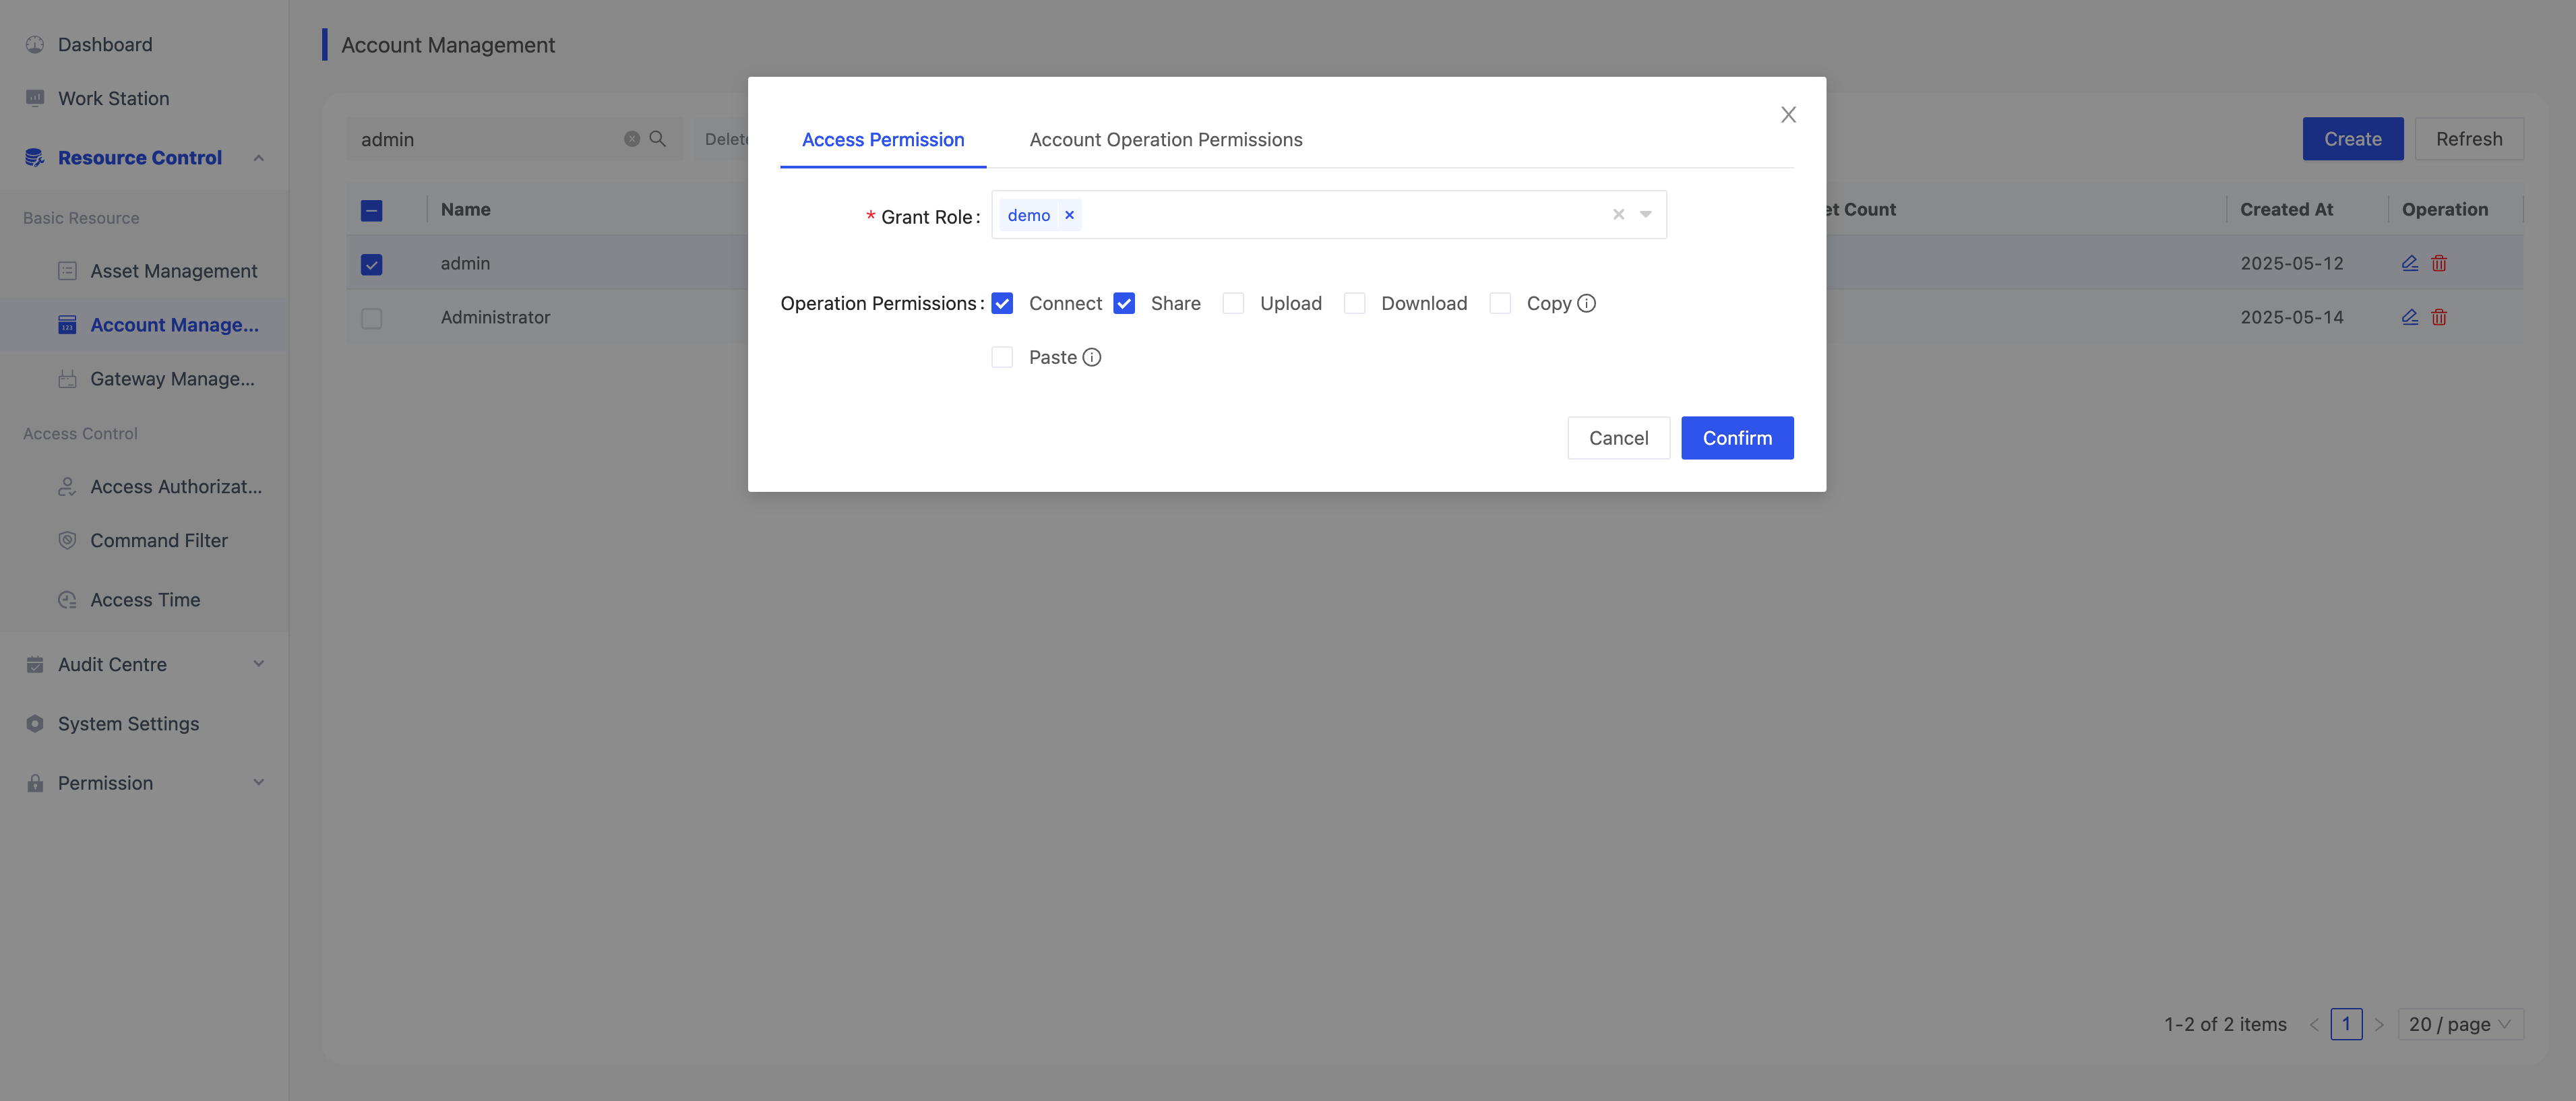This screenshot has height=1101, width=2576.
Task: Check the Administrator row checkbox
Action: (371, 318)
